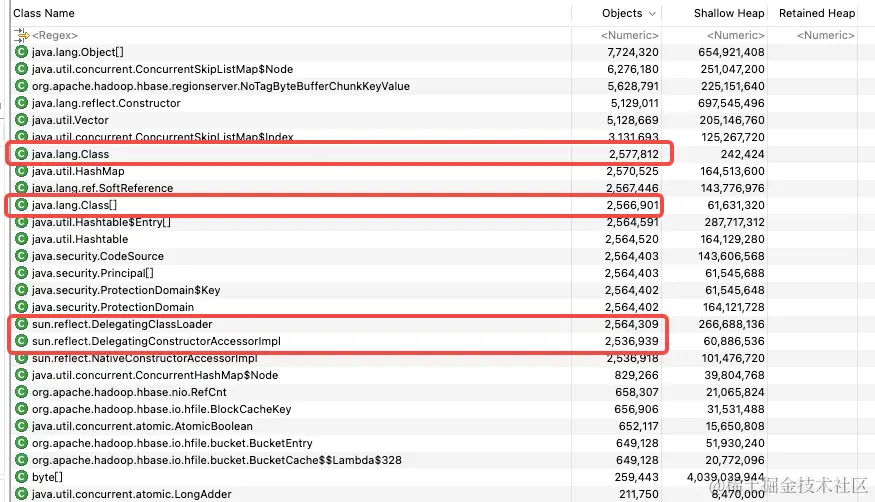Click the icon for atomic.AtomicBoolean
Viewport: 875px width, 502px height.
pyautogui.click(x=21, y=426)
